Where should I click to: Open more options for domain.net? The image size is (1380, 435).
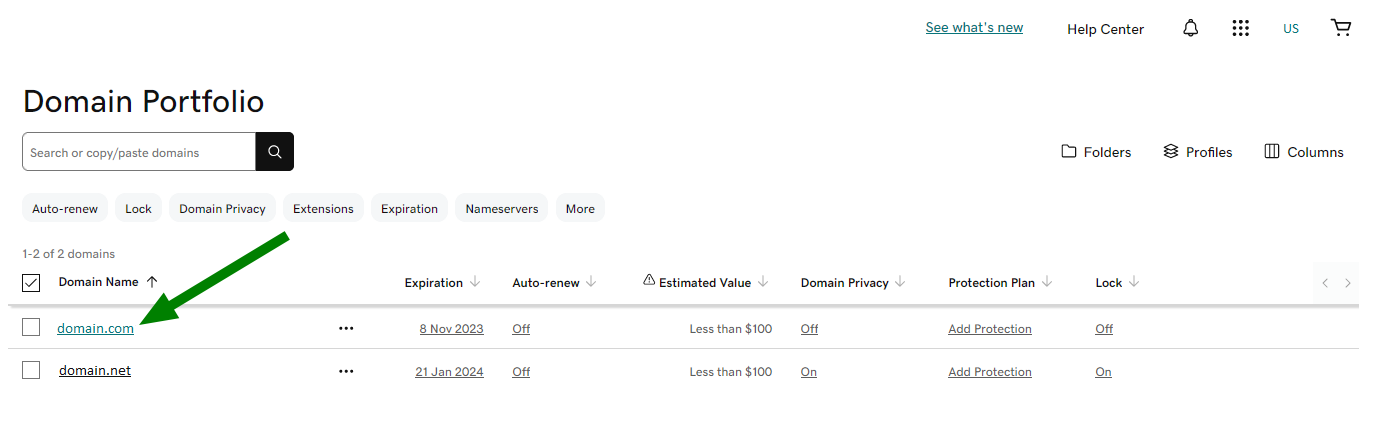tap(346, 371)
